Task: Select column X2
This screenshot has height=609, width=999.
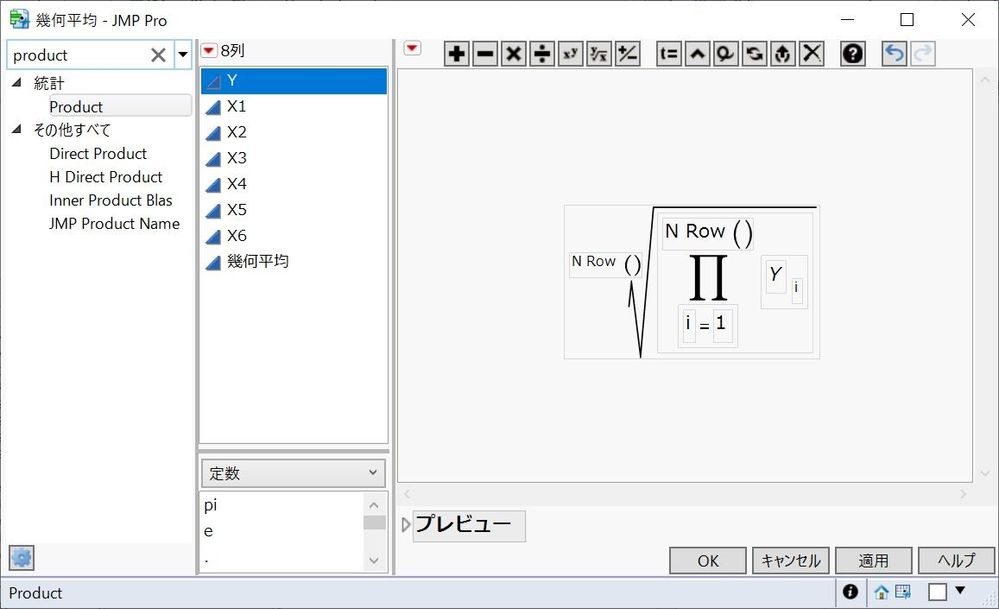Action: 294,133
